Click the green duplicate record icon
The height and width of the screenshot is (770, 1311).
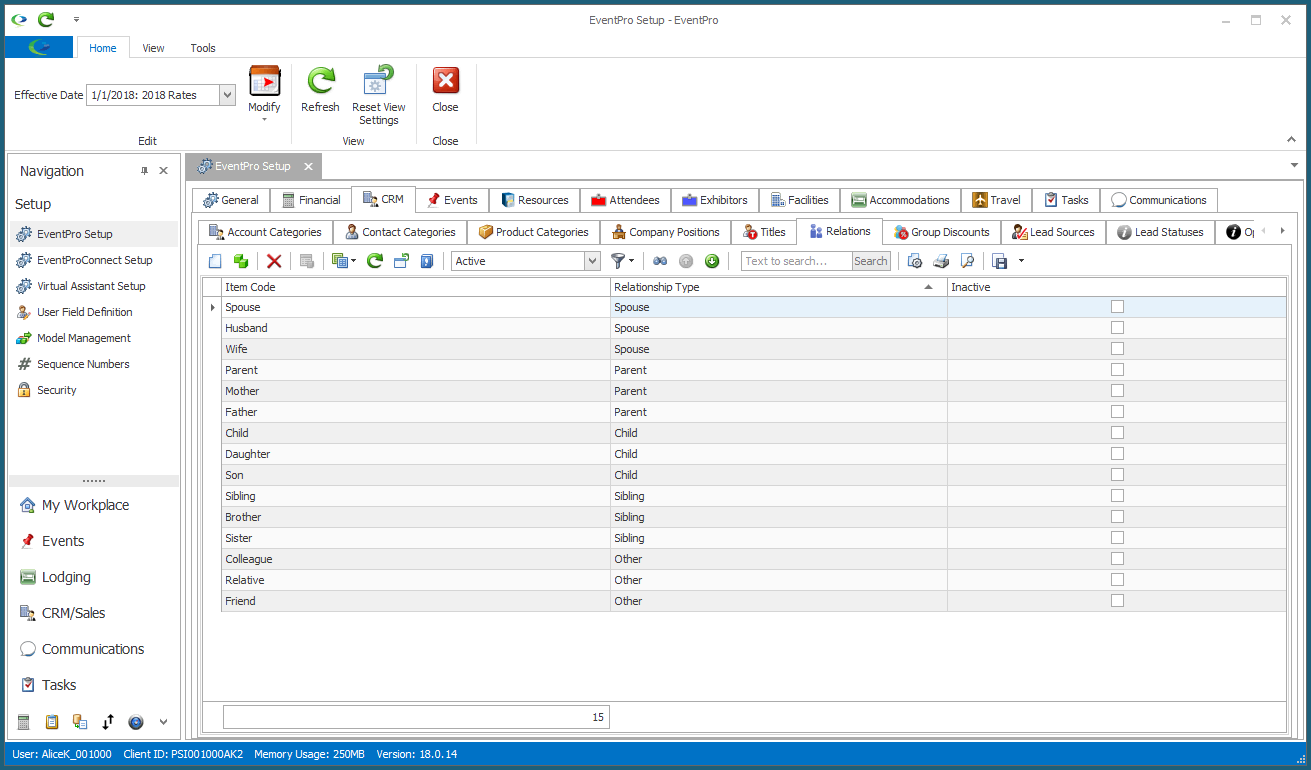(240, 261)
